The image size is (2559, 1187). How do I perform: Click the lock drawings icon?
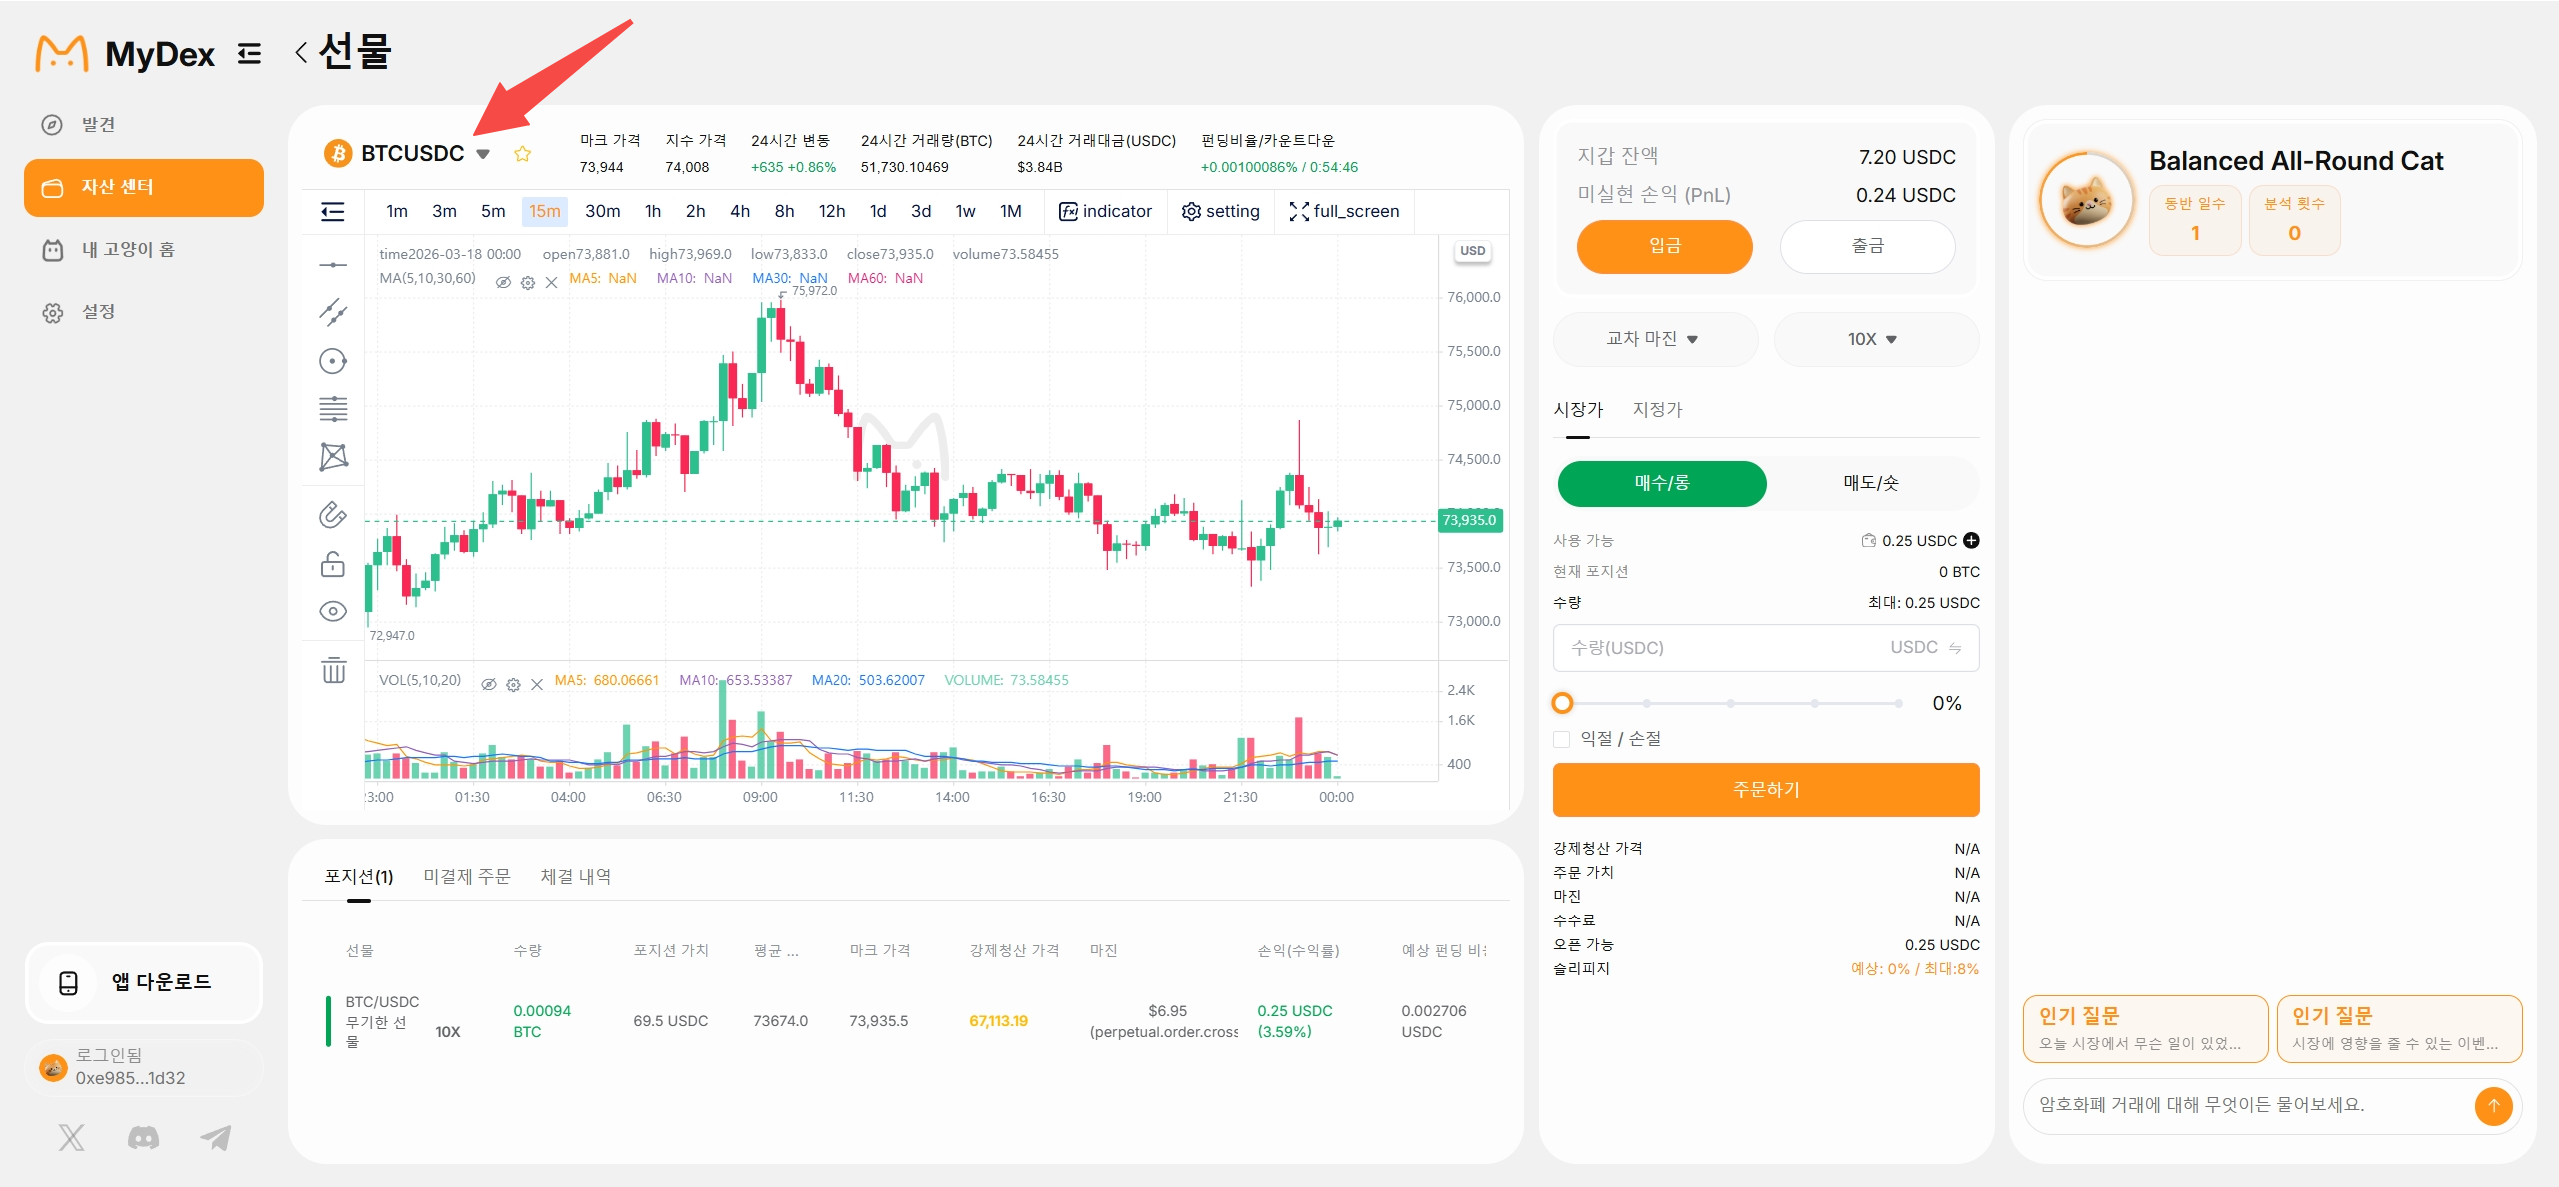tap(333, 565)
